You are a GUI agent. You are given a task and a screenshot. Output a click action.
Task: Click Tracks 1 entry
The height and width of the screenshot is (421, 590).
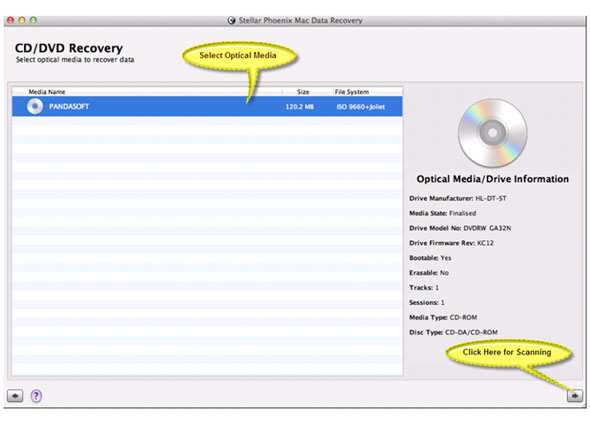[424, 288]
